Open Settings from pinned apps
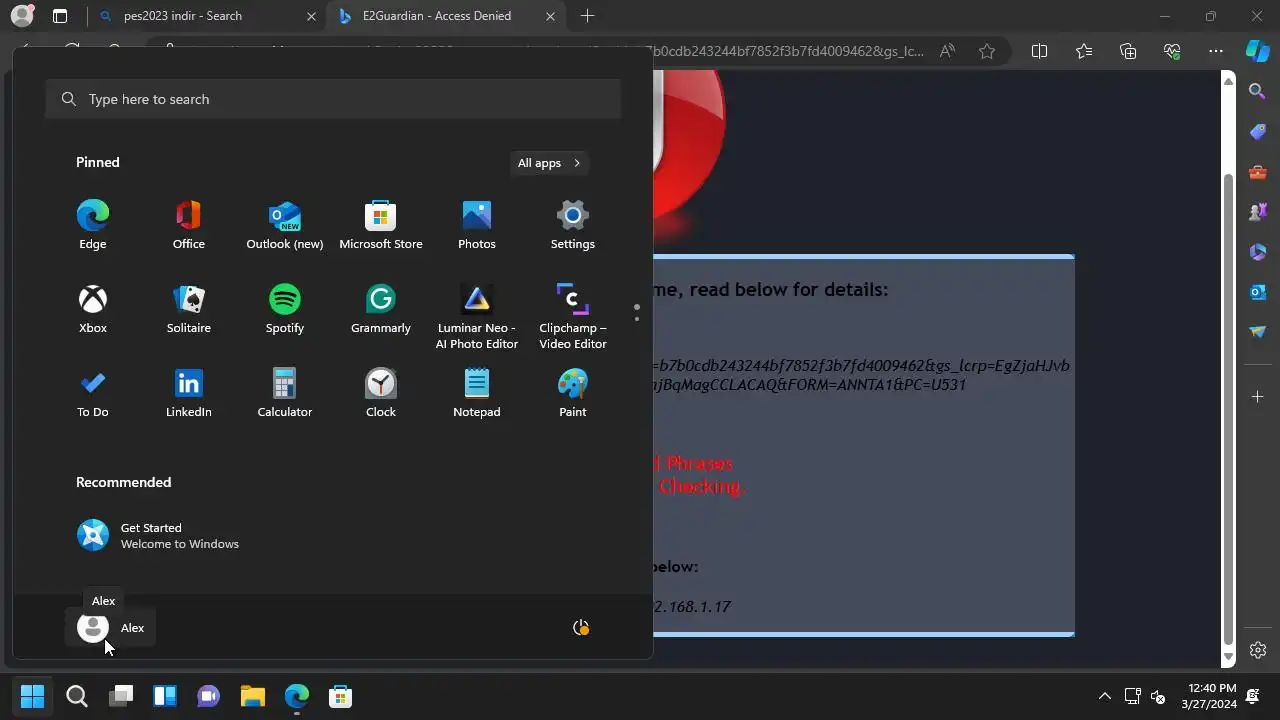The width and height of the screenshot is (1280, 720). [x=573, y=225]
